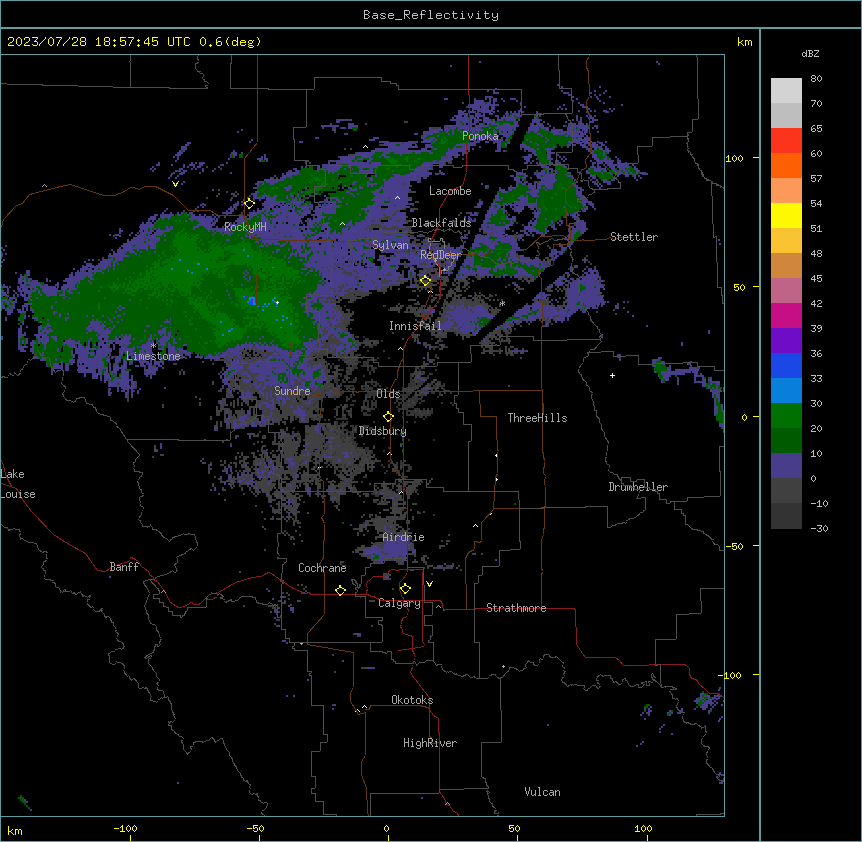This screenshot has width=862, height=842.
Task: Click the Banff town label
Action: coord(124,567)
